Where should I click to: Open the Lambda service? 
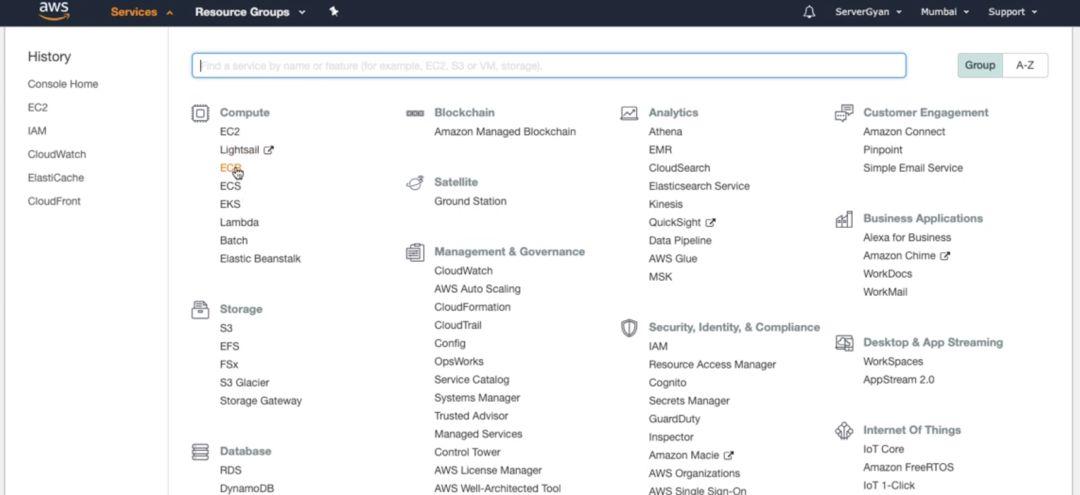click(239, 222)
